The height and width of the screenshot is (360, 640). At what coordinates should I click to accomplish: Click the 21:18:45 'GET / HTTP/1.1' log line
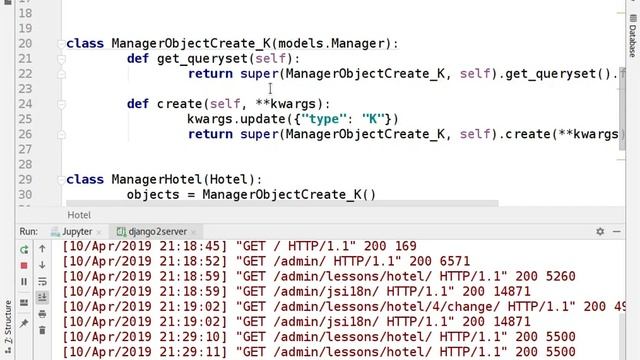tap(239, 246)
